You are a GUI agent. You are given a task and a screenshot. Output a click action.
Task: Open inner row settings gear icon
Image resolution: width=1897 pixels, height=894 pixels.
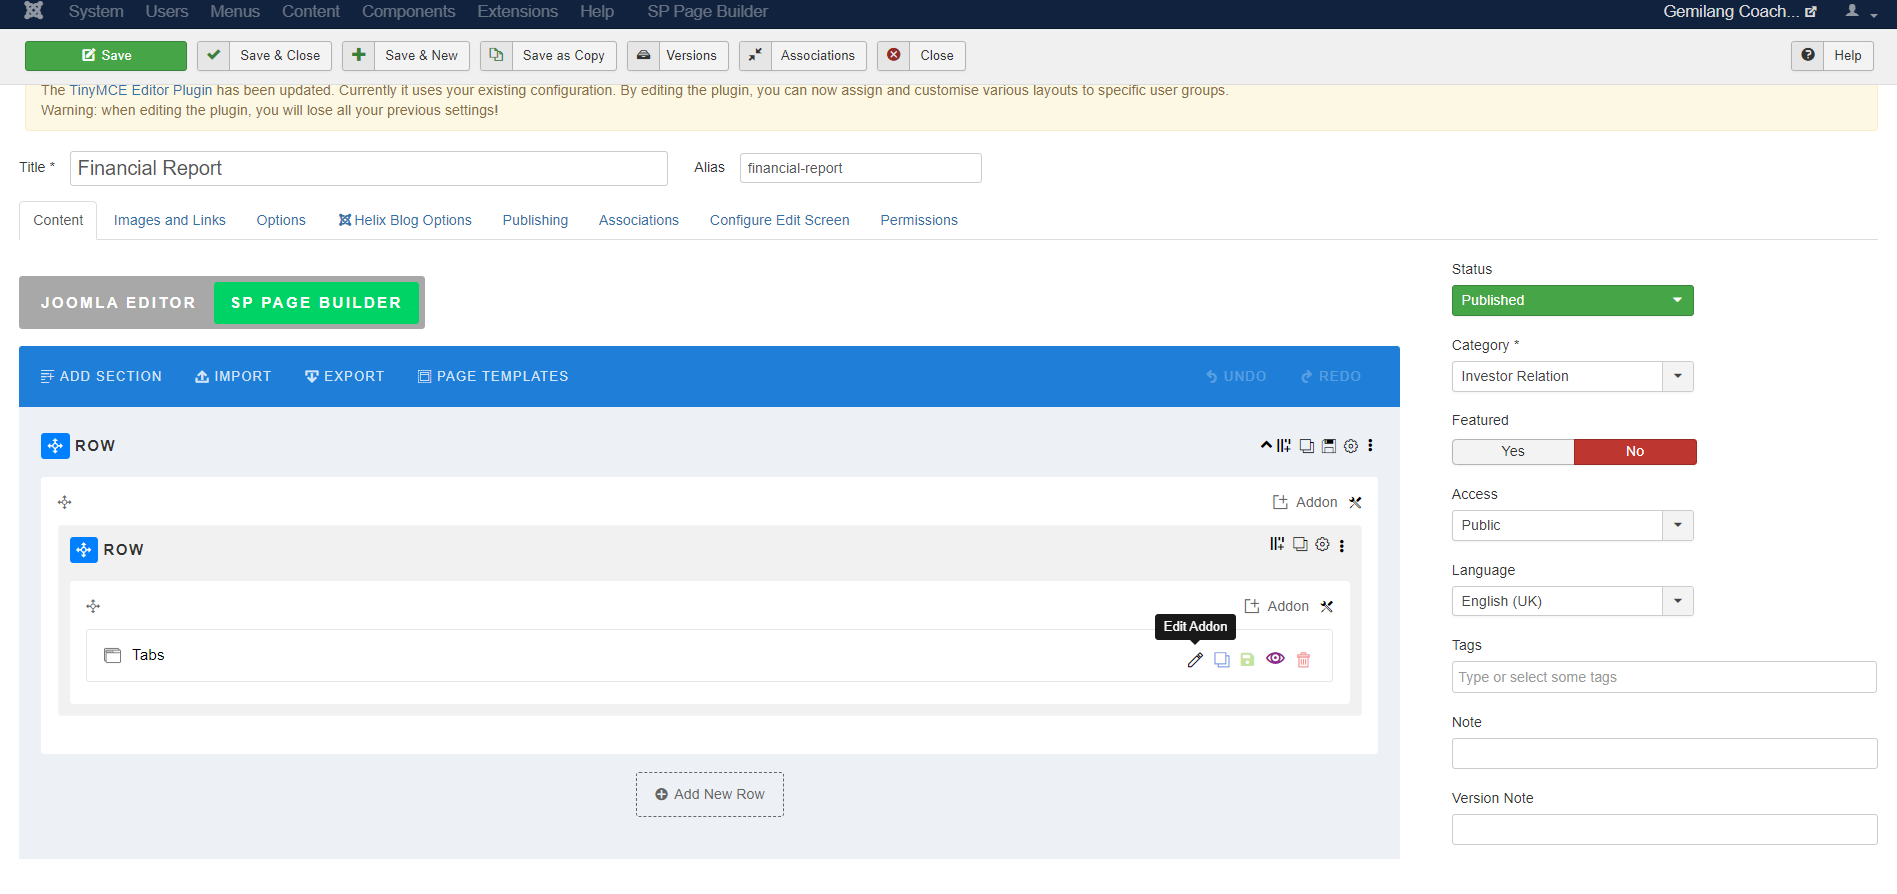1322,544
